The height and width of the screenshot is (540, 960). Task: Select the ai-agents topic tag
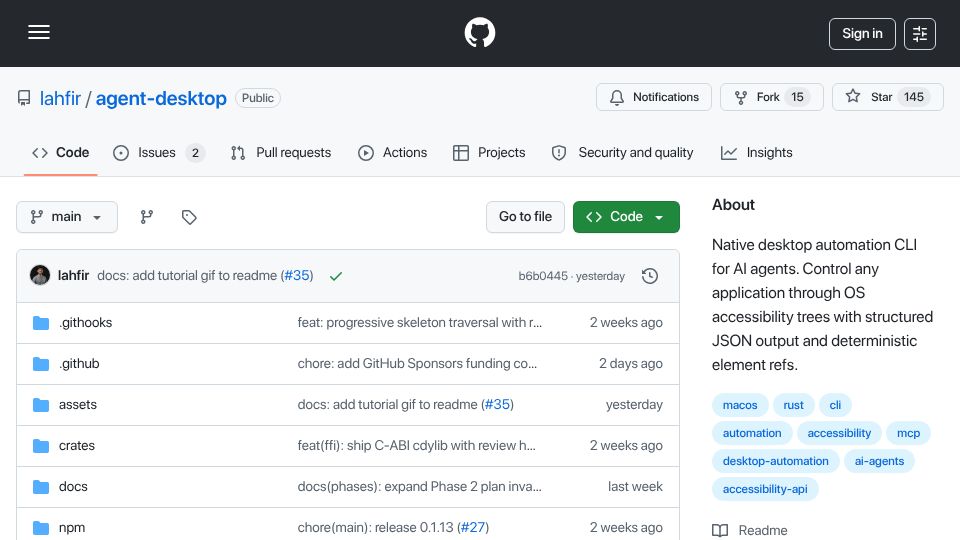pos(879,462)
